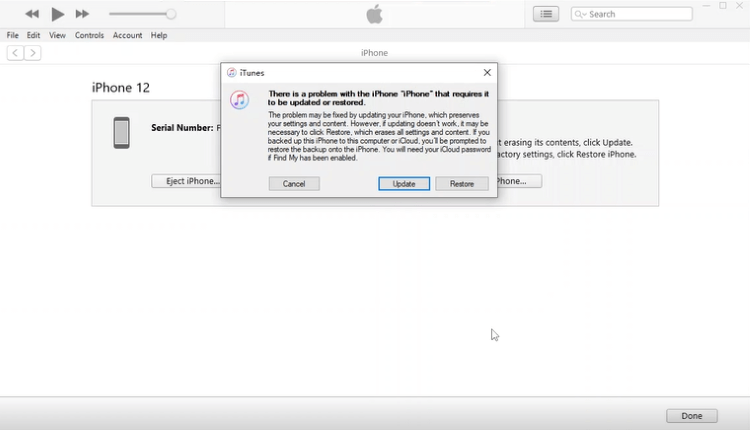
Task: Go back with the left arrow
Action: pyautogui.click(x=15, y=53)
